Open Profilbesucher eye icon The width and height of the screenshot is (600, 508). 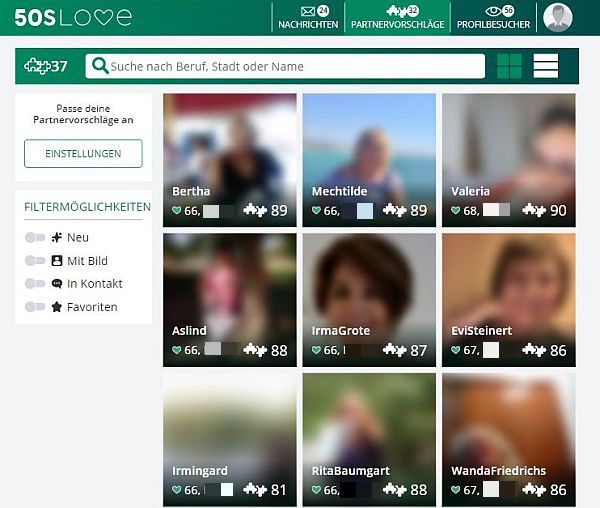coord(492,11)
